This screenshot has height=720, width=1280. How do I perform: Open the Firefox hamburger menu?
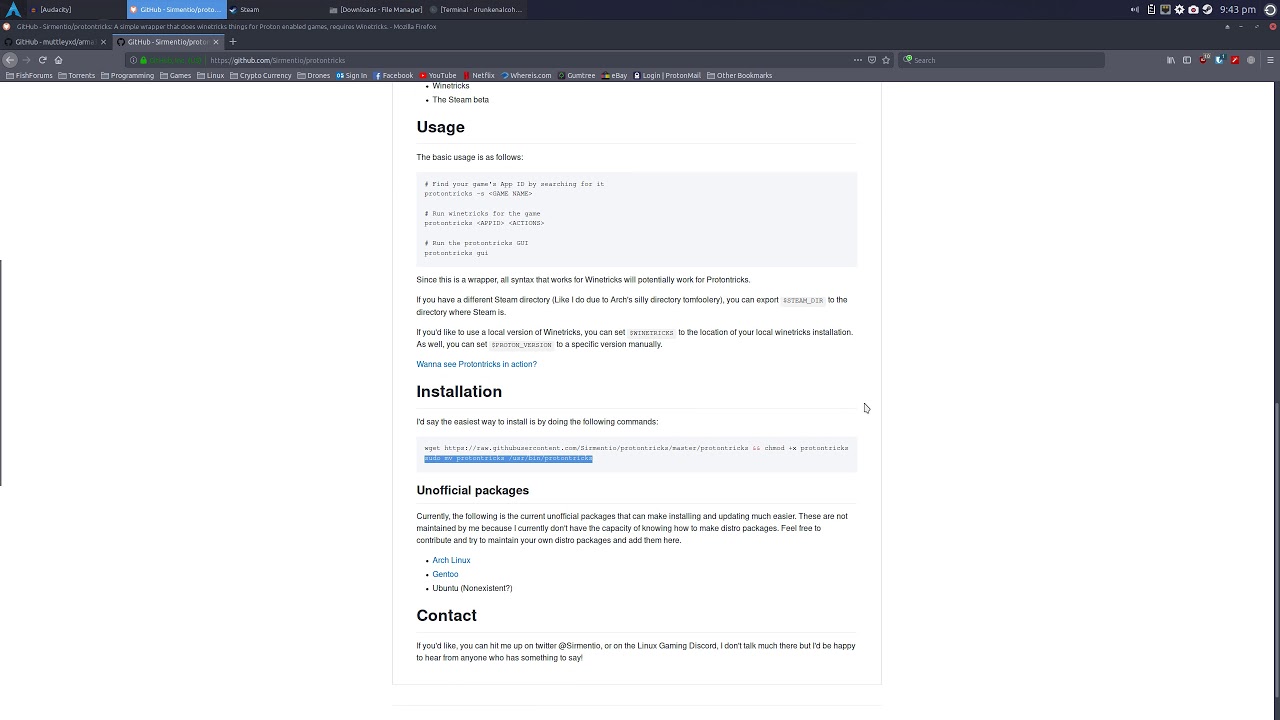(1270, 60)
